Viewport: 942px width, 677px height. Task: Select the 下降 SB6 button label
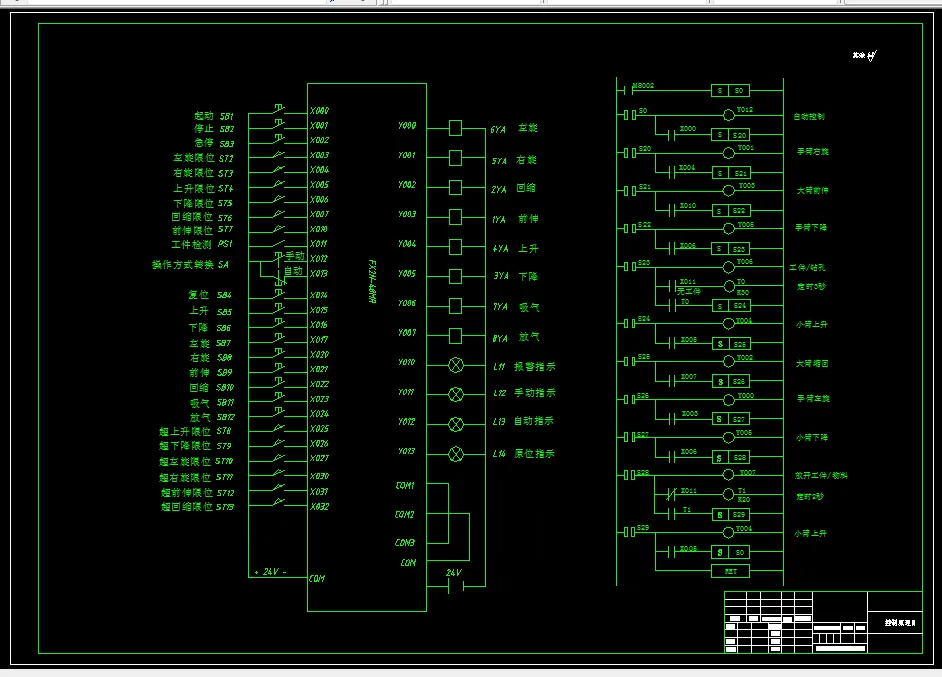point(210,327)
